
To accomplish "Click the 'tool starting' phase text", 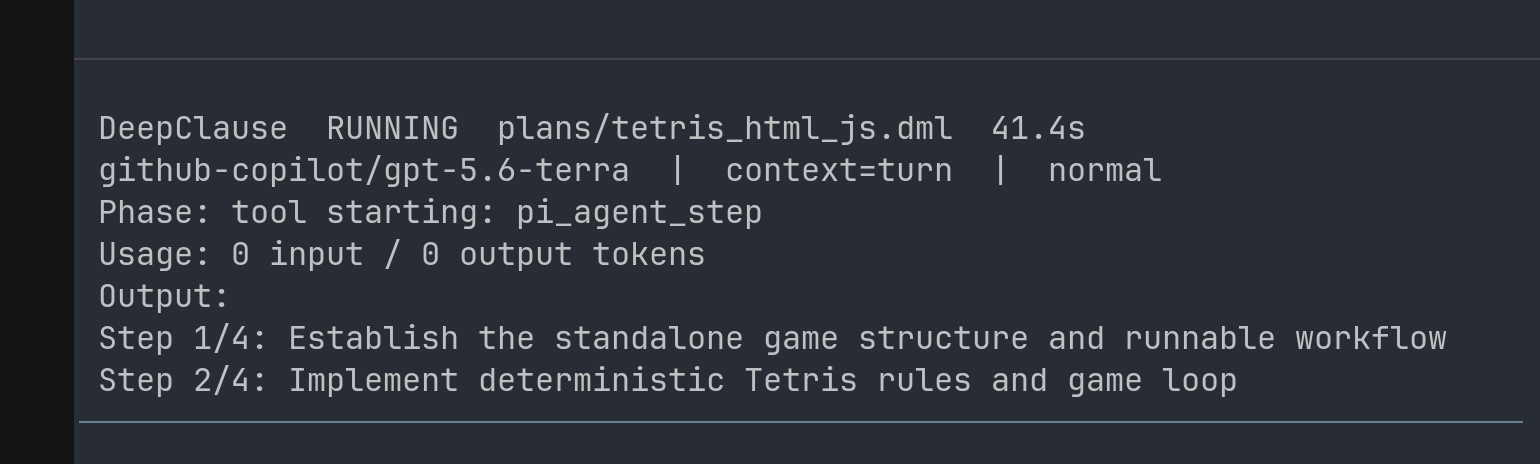I will 364,213.
